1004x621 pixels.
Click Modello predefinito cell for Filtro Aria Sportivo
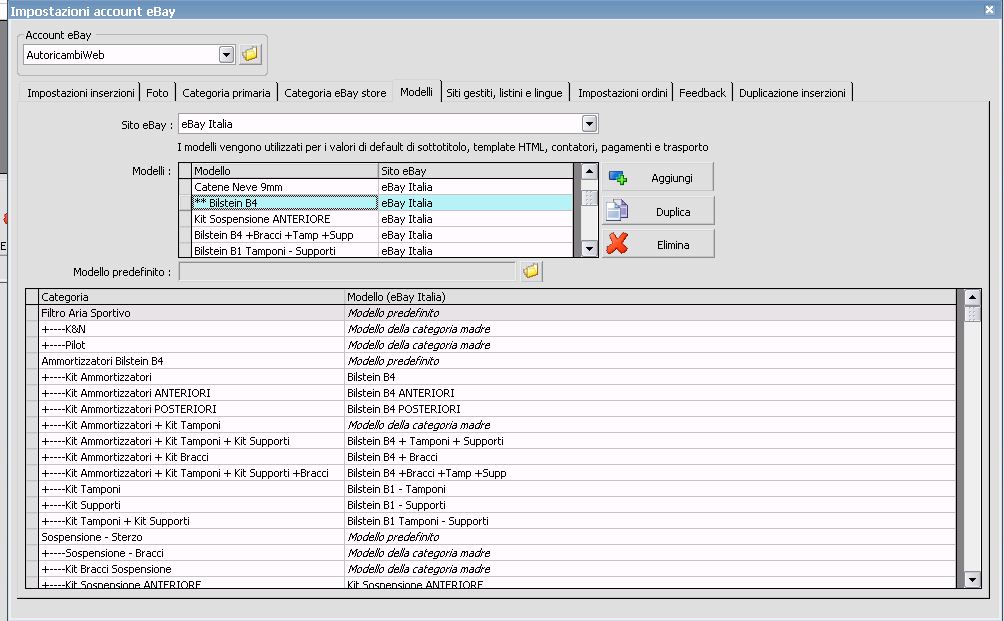pos(649,313)
